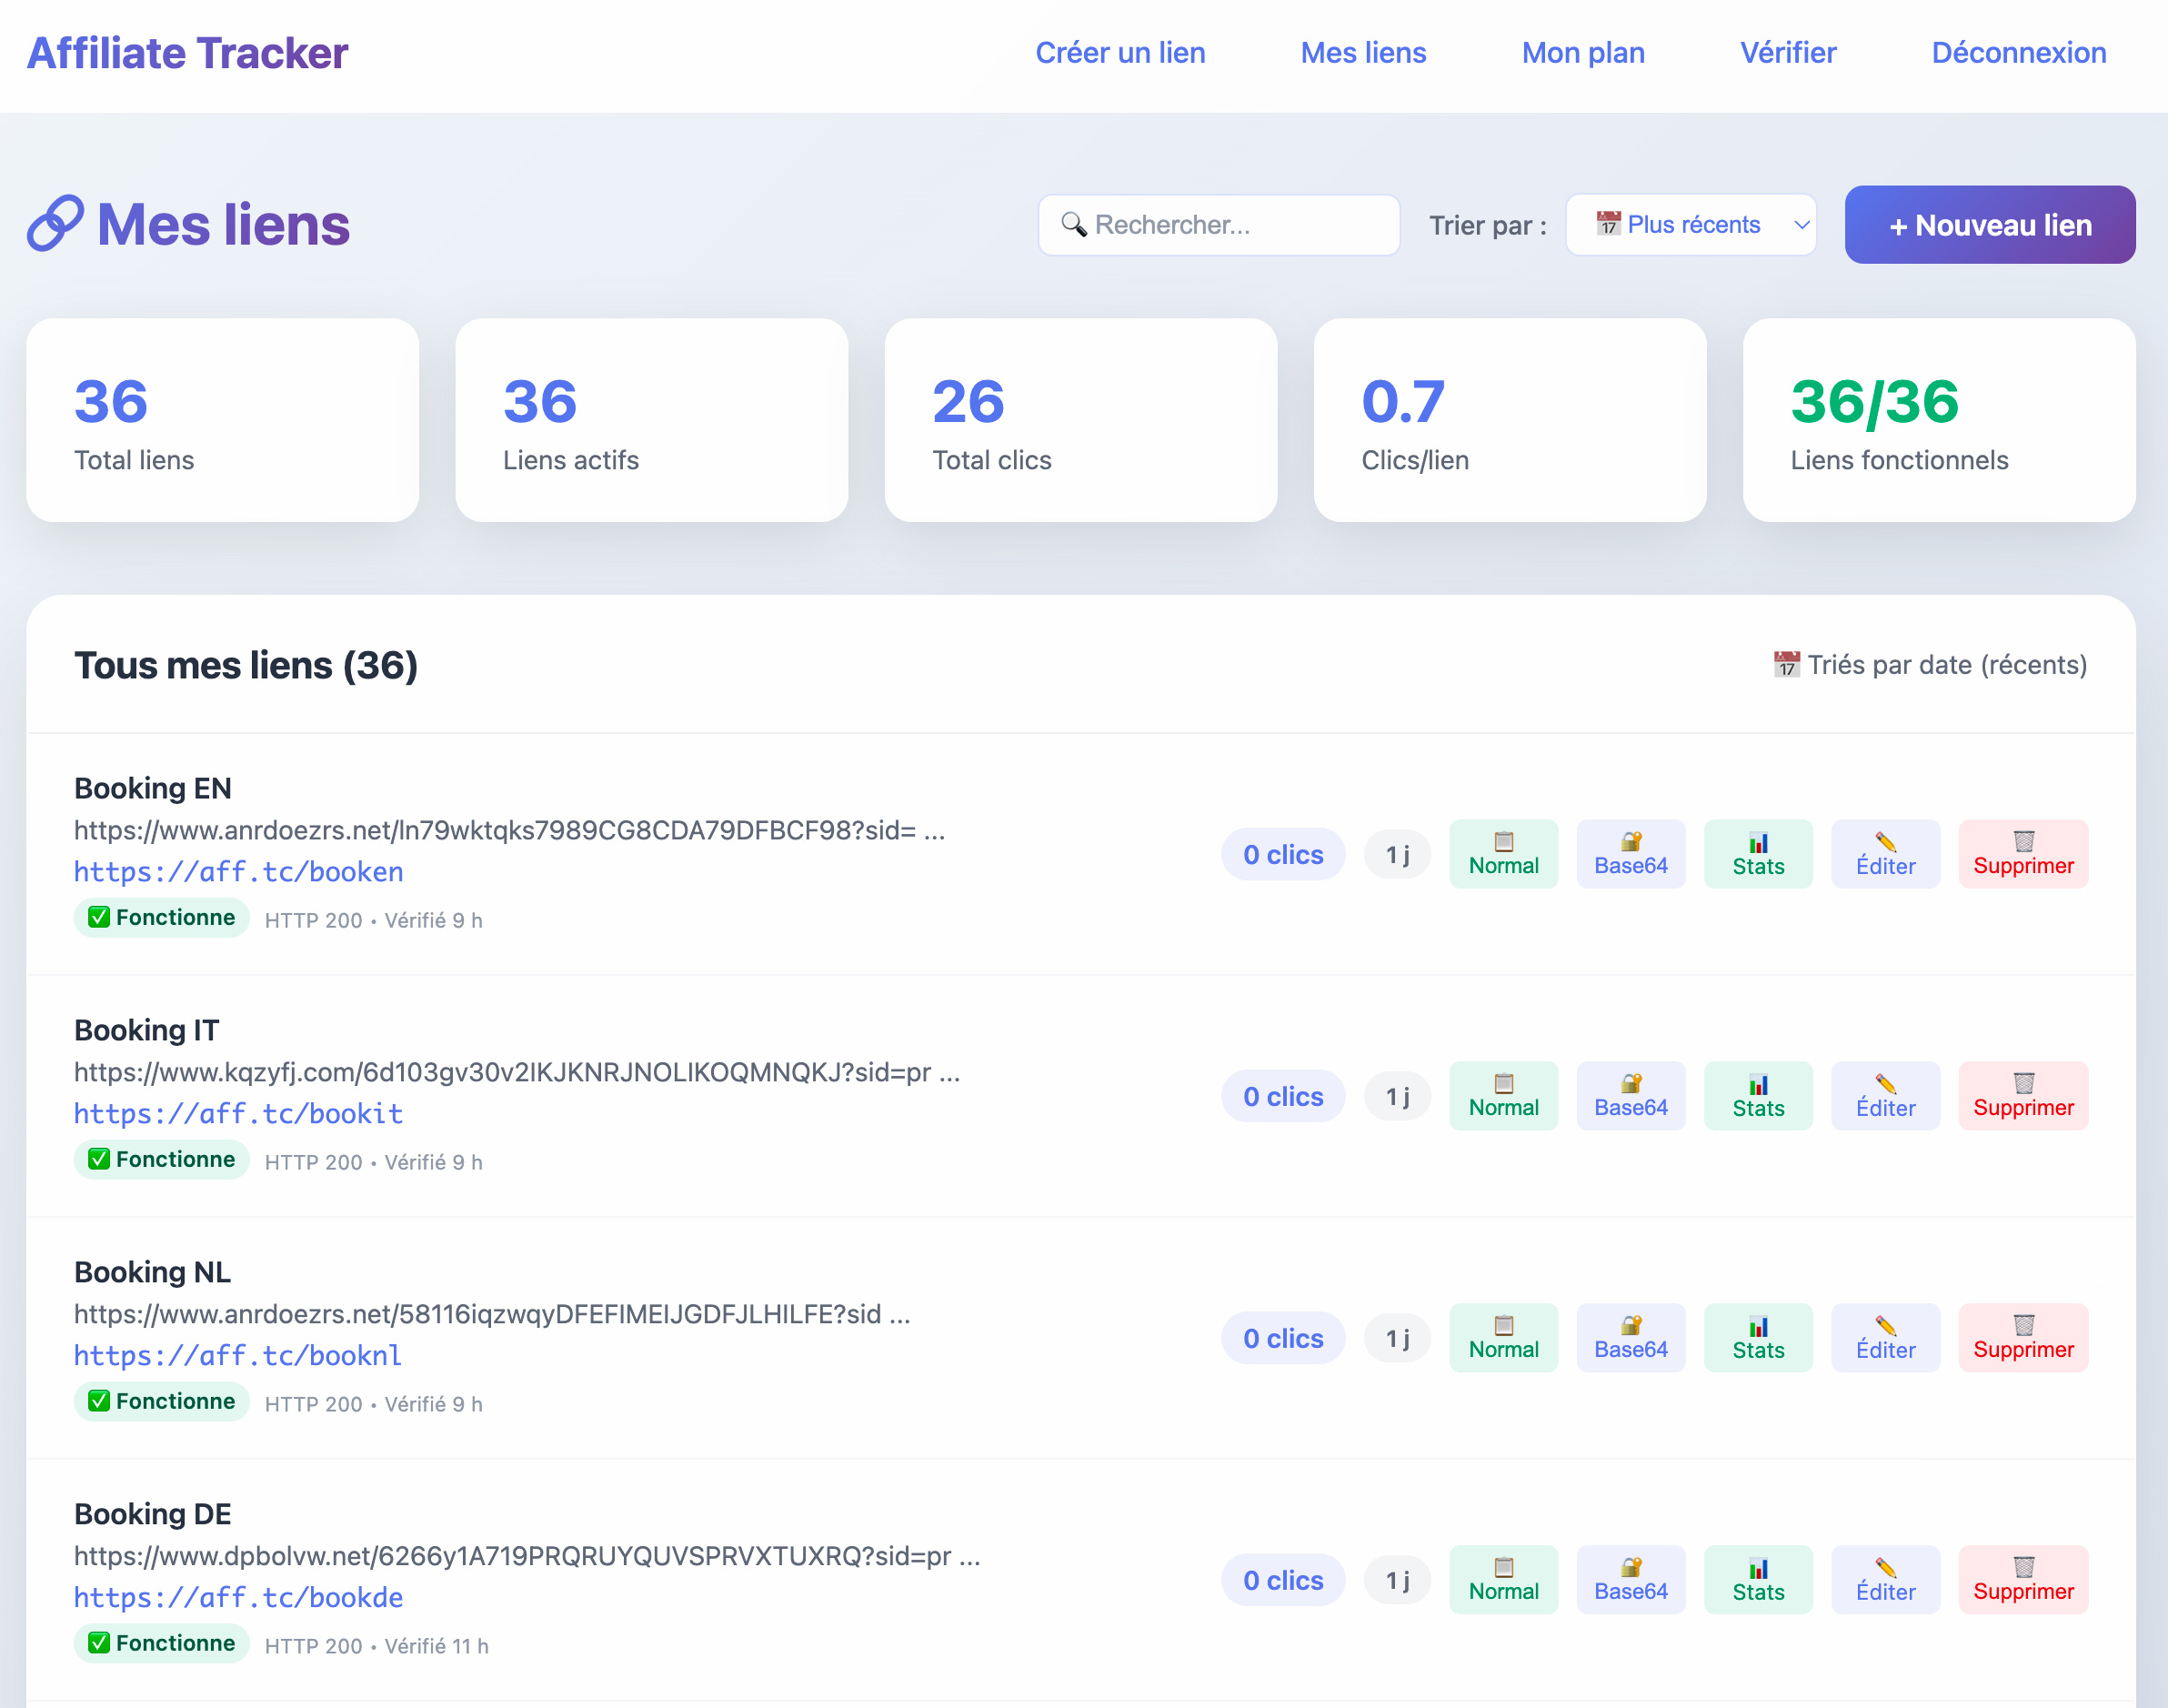Click the 'Total liens' stat card
2168x1708 pixels.
[223, 420]
